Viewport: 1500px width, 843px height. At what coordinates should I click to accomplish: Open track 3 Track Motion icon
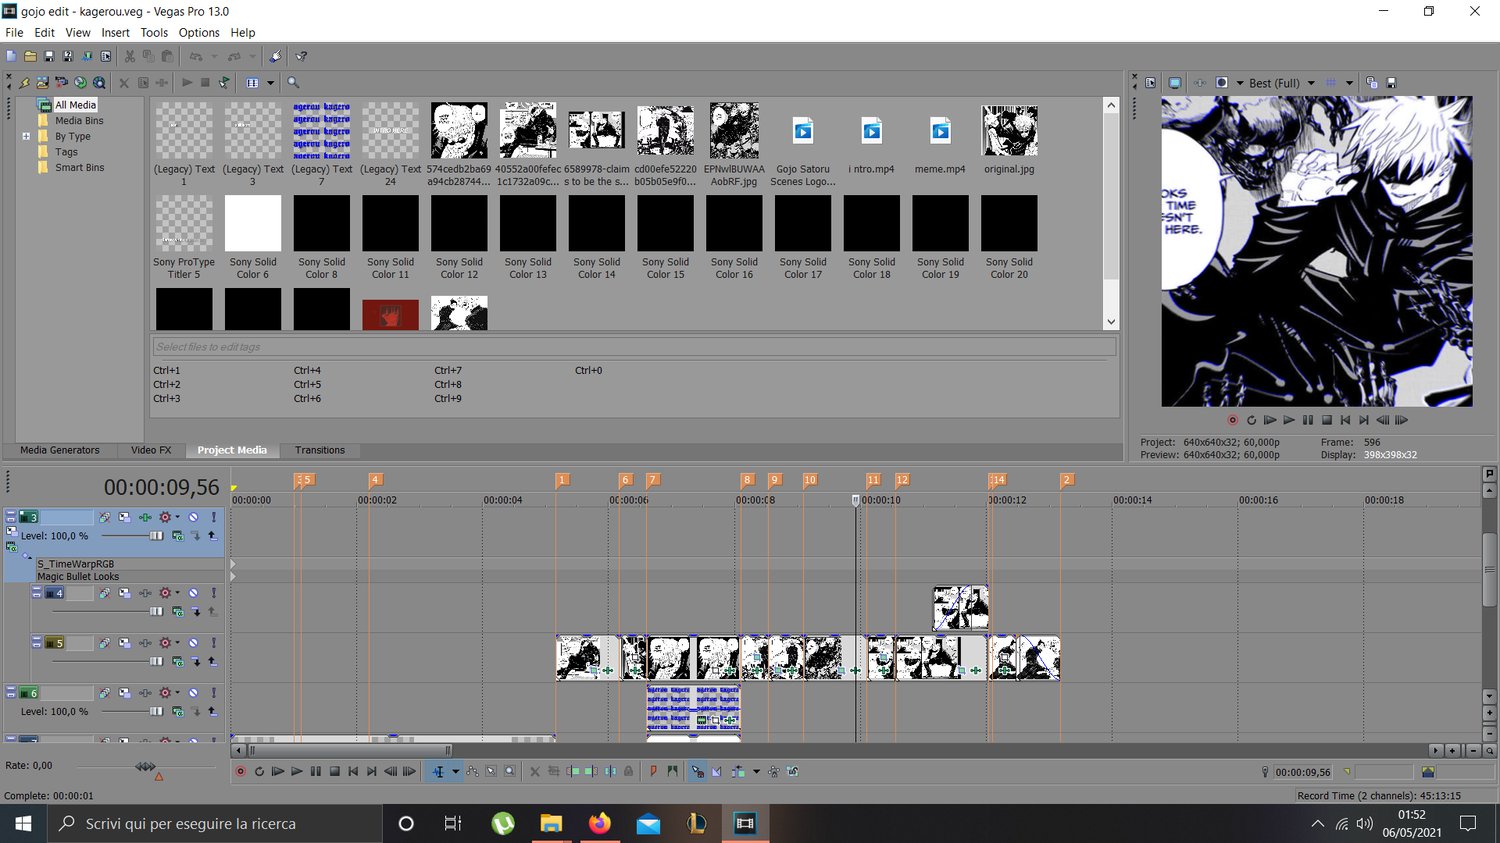125,517
